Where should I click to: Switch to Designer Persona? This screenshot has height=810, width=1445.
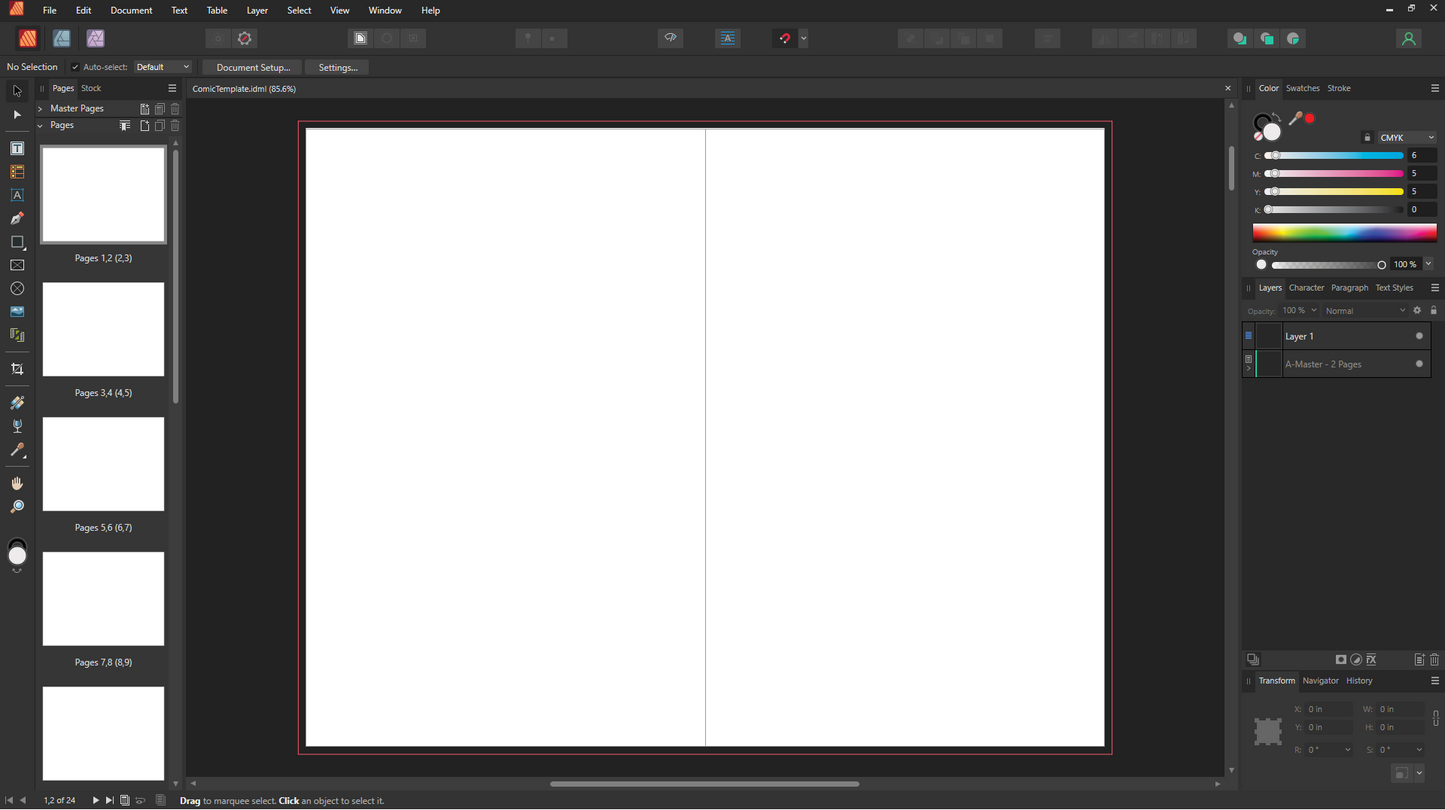[62, 39]
